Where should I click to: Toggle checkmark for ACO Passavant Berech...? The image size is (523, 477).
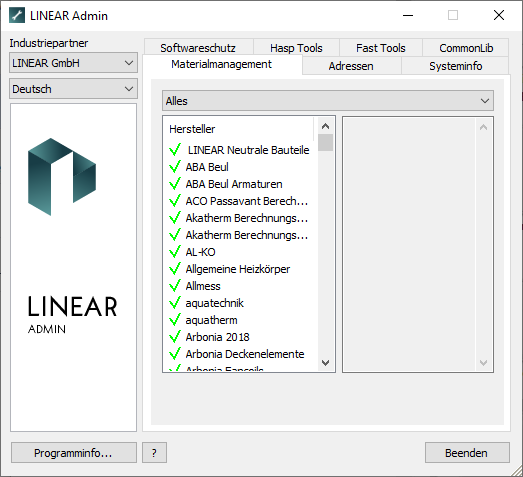point(175,201)
